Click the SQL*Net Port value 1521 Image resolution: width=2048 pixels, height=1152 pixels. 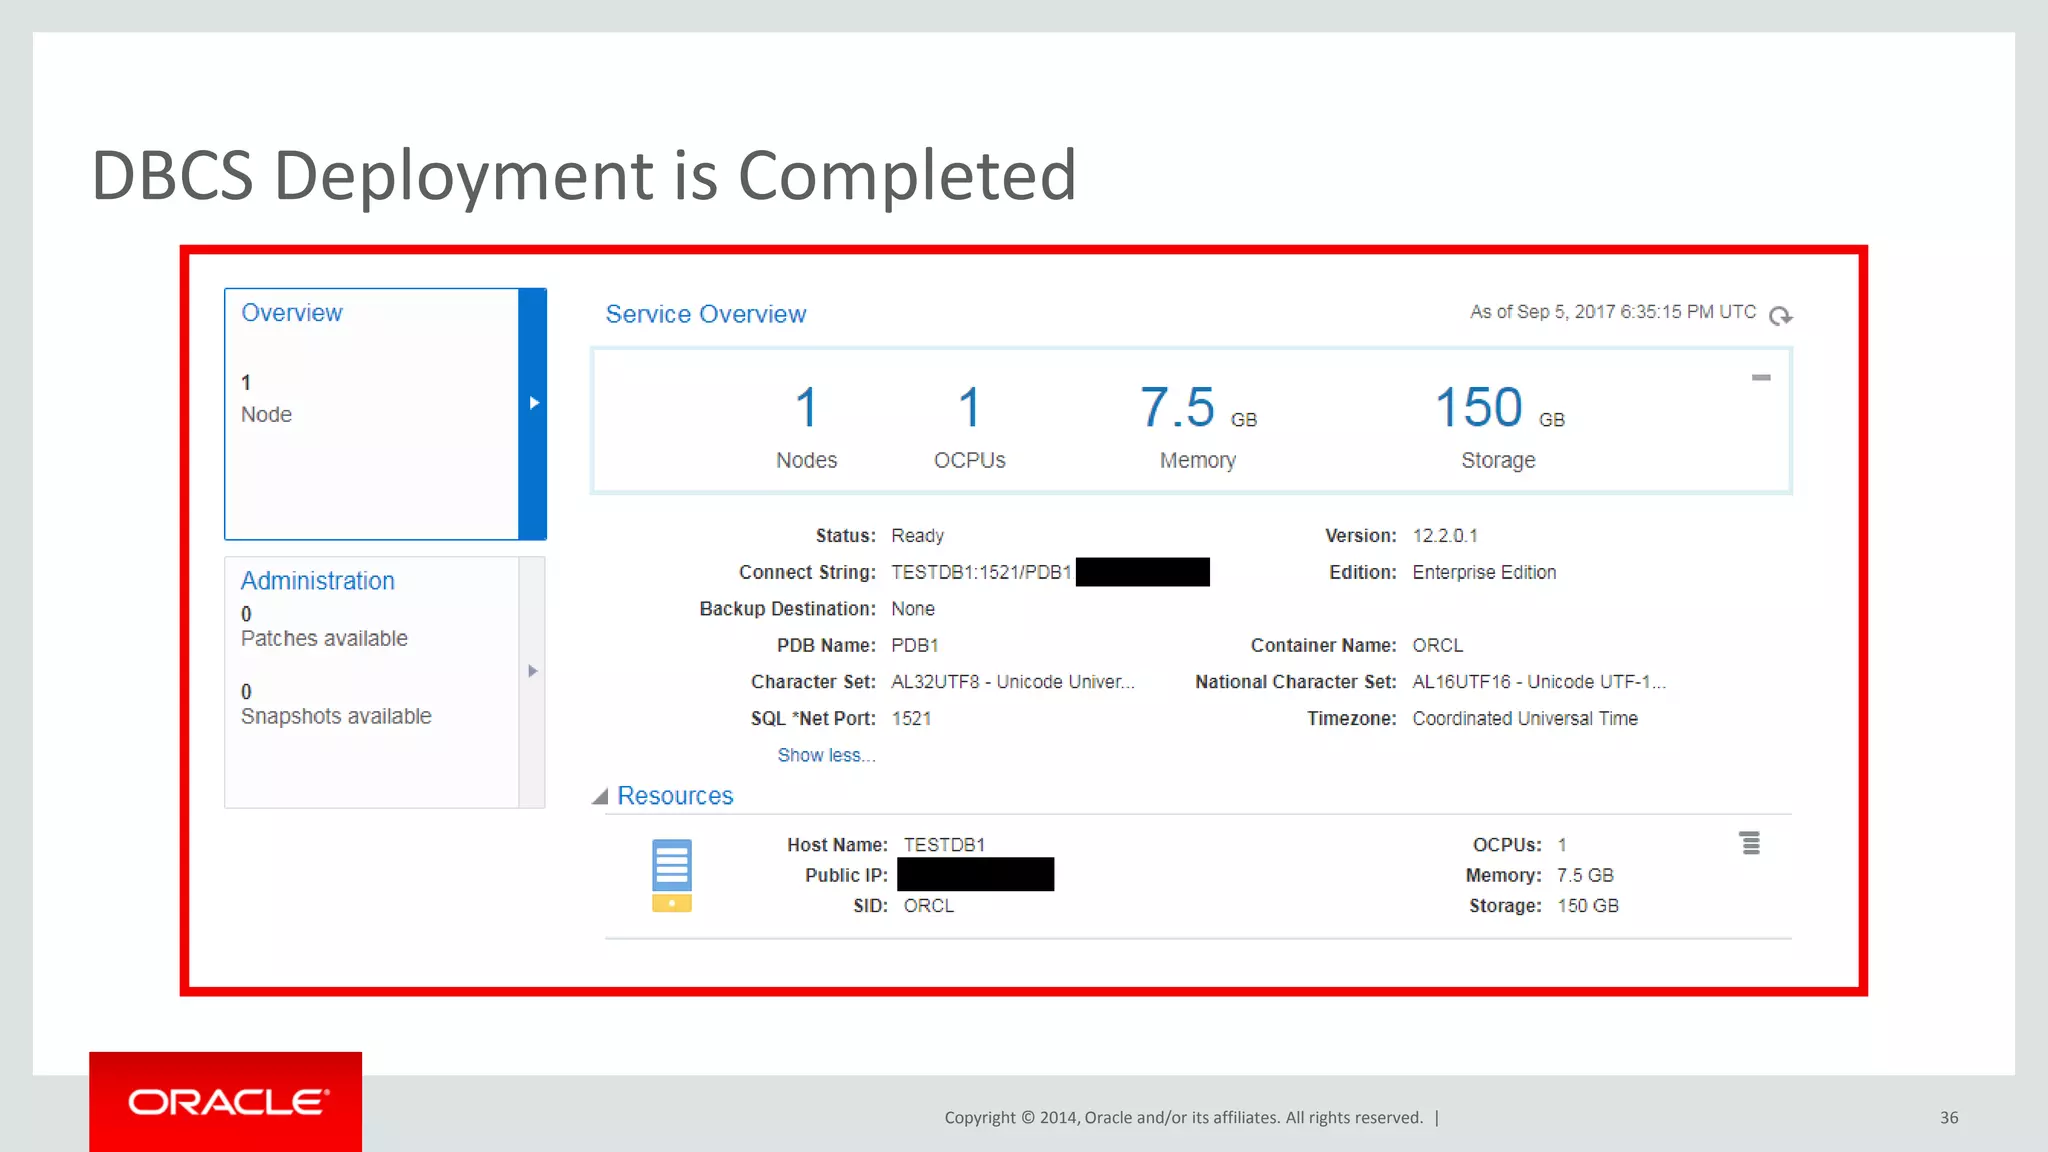click(x=911, y=719)
